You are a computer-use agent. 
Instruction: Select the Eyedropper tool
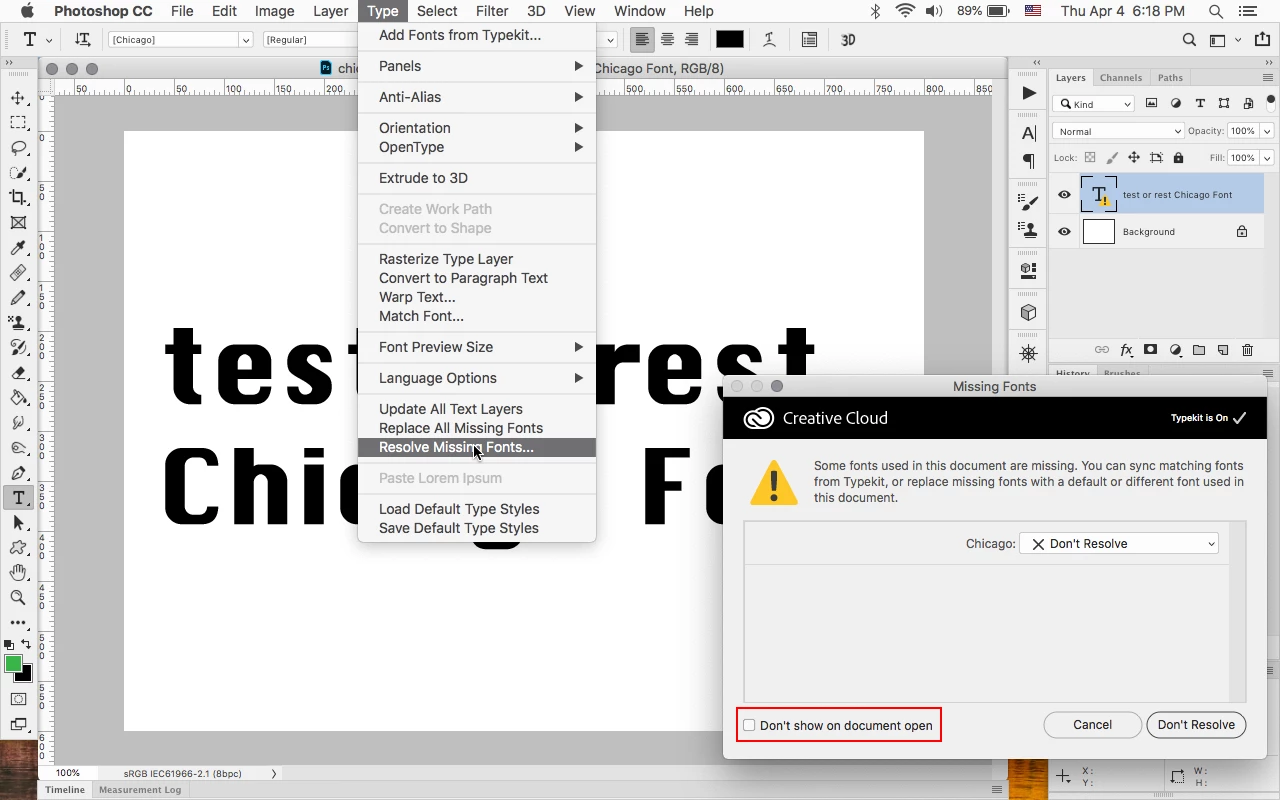point(18,248)
